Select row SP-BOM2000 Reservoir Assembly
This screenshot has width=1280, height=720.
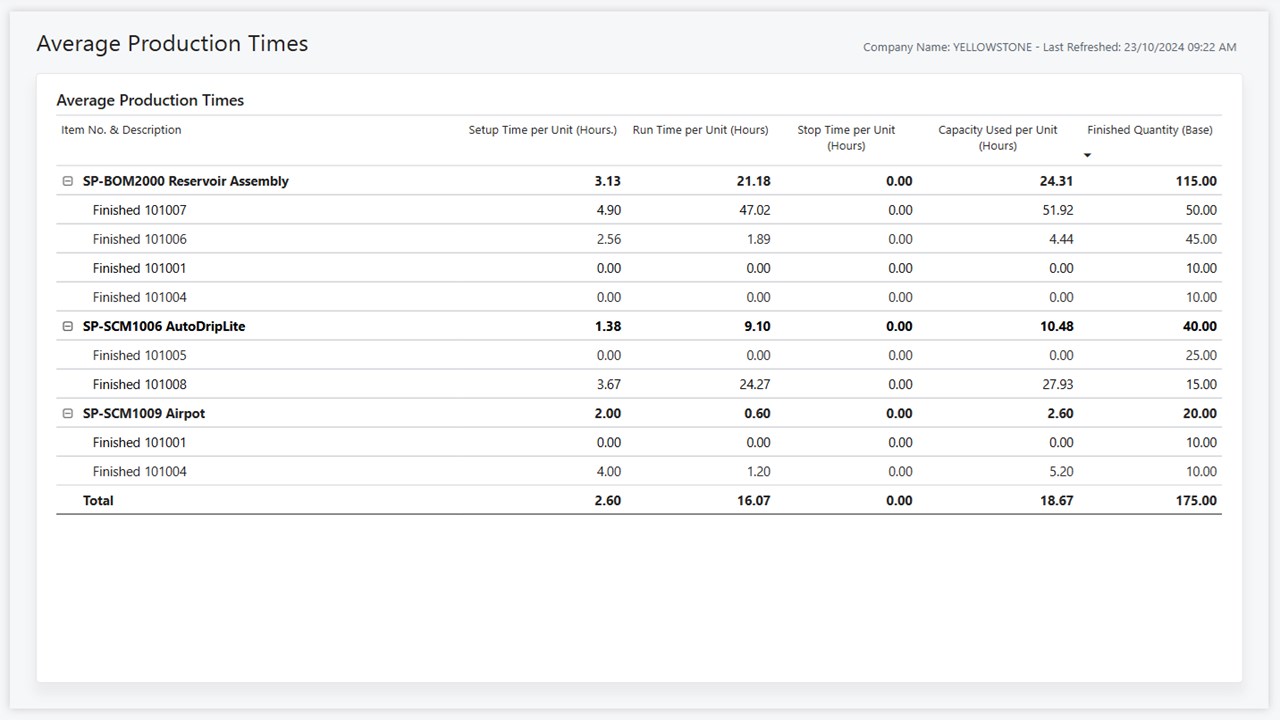pos(639,181)
